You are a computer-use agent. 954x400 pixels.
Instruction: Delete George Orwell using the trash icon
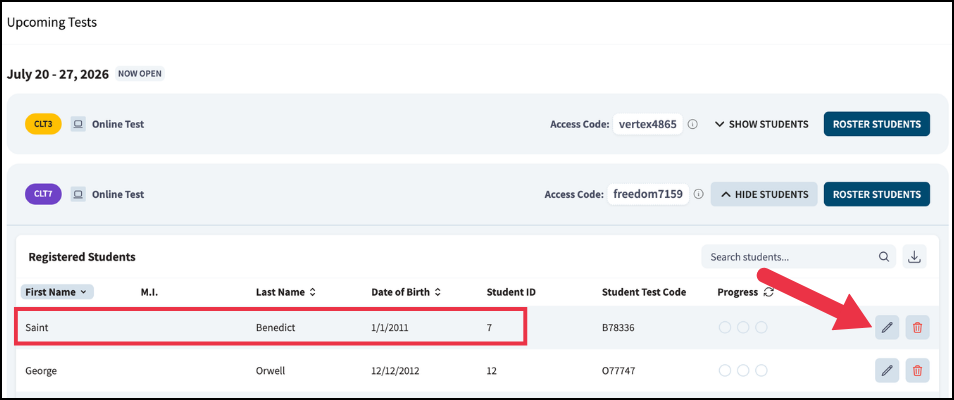click(917, 370)
